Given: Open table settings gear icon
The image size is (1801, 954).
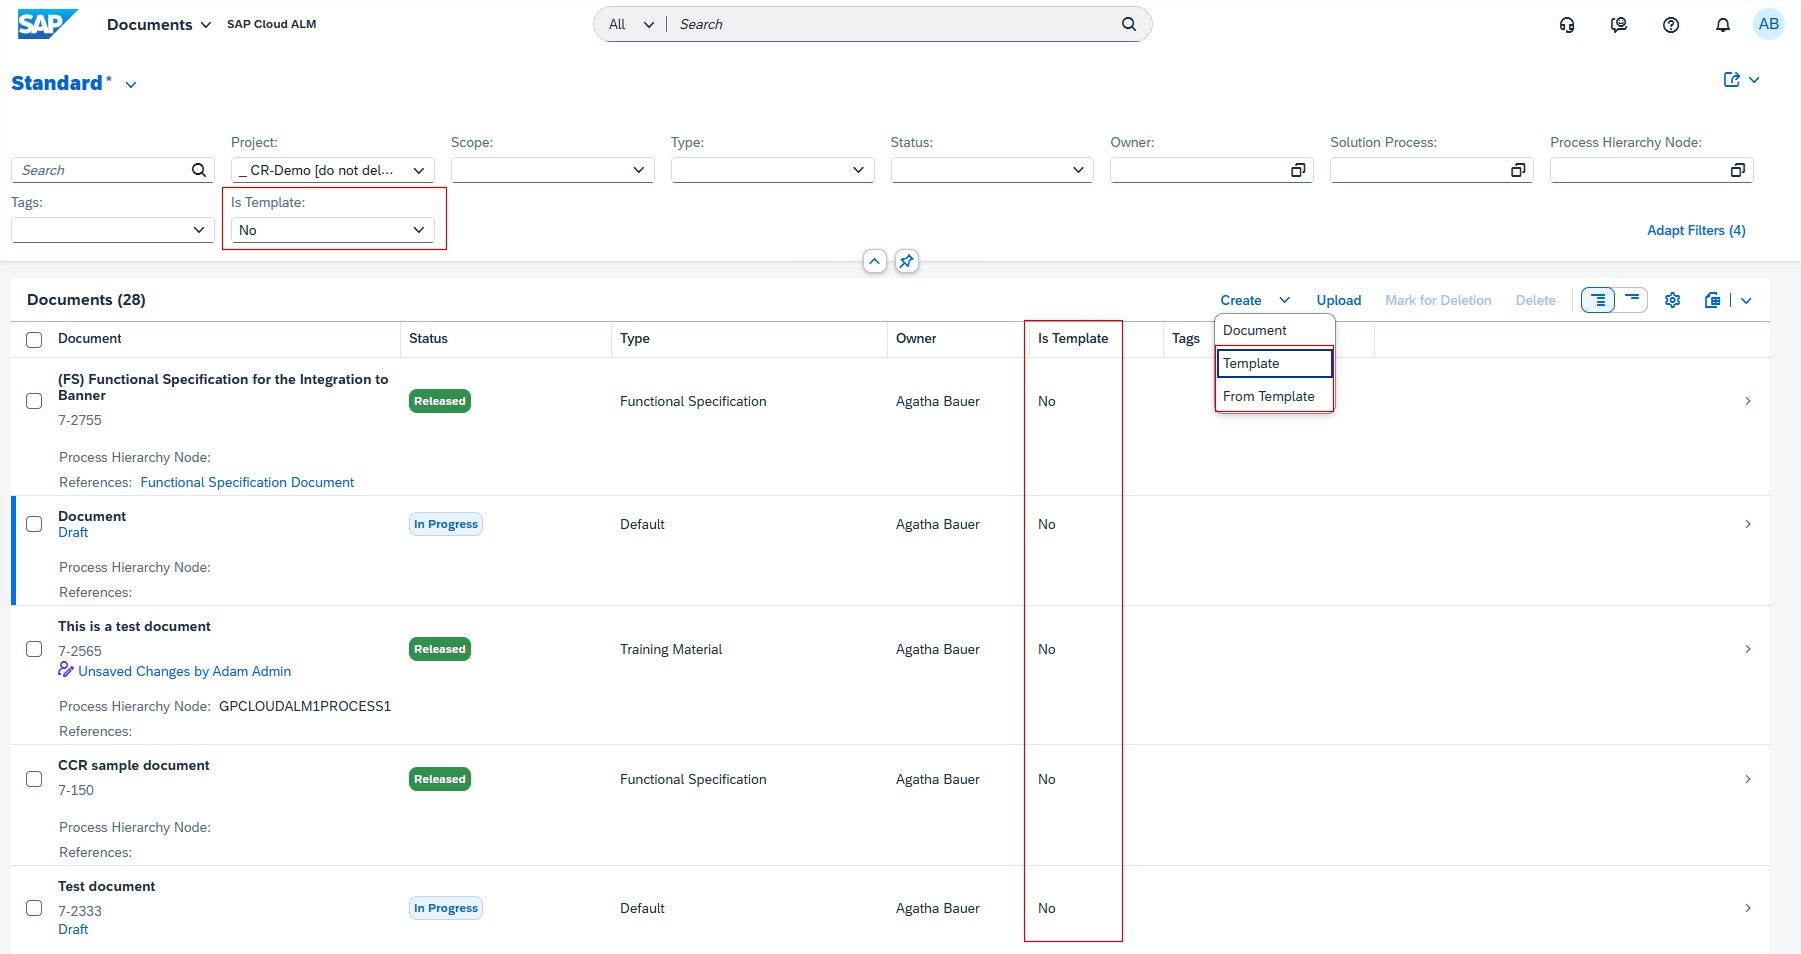Looking at the screenshot, I should pyautogui.click(x=1672, y=300).
